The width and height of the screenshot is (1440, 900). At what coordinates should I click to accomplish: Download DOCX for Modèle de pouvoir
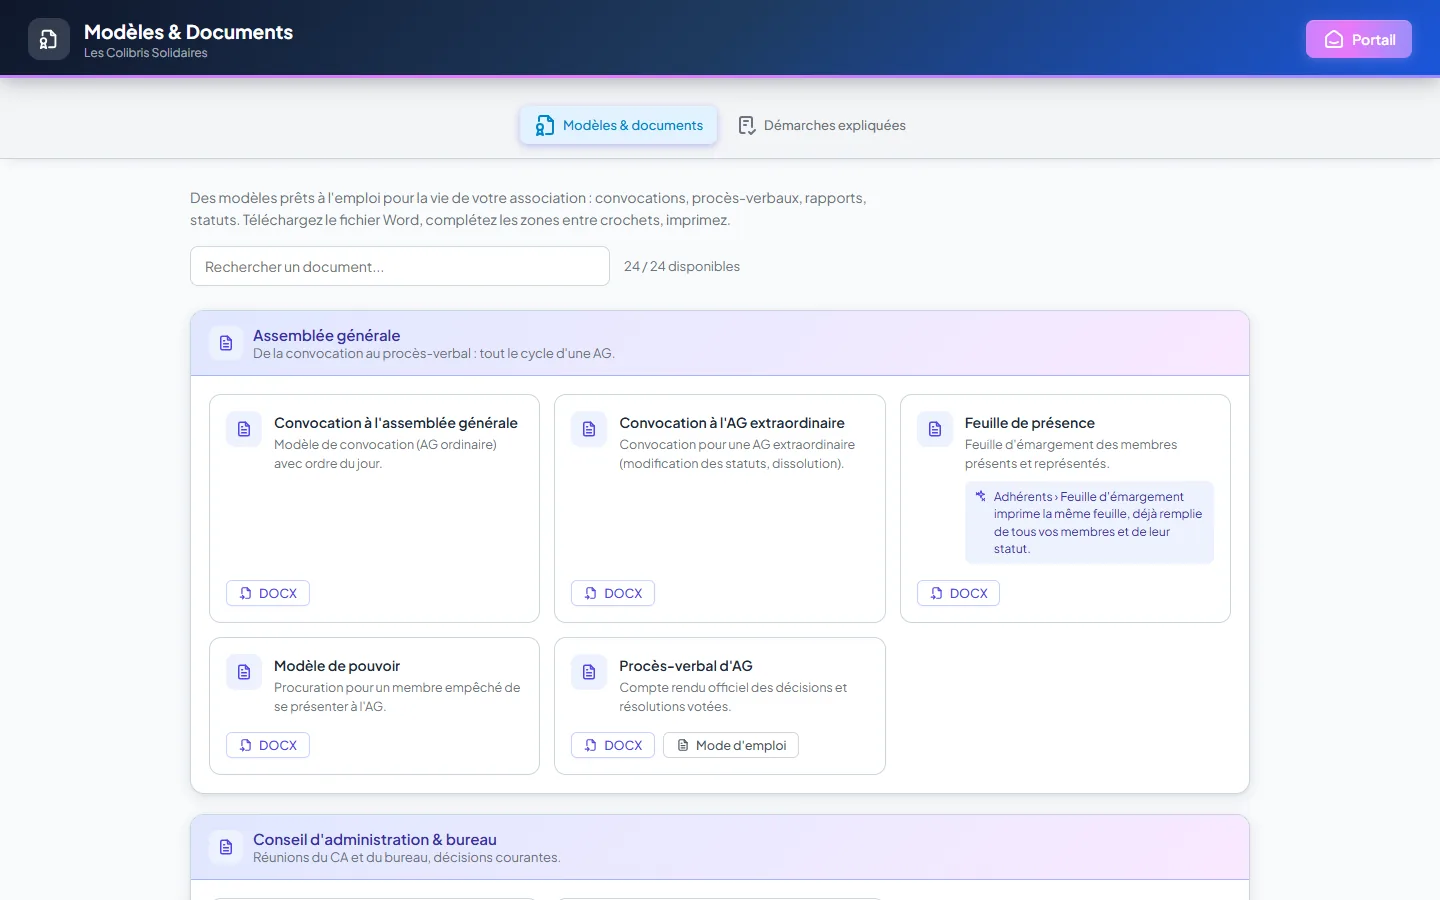point(268,745)
